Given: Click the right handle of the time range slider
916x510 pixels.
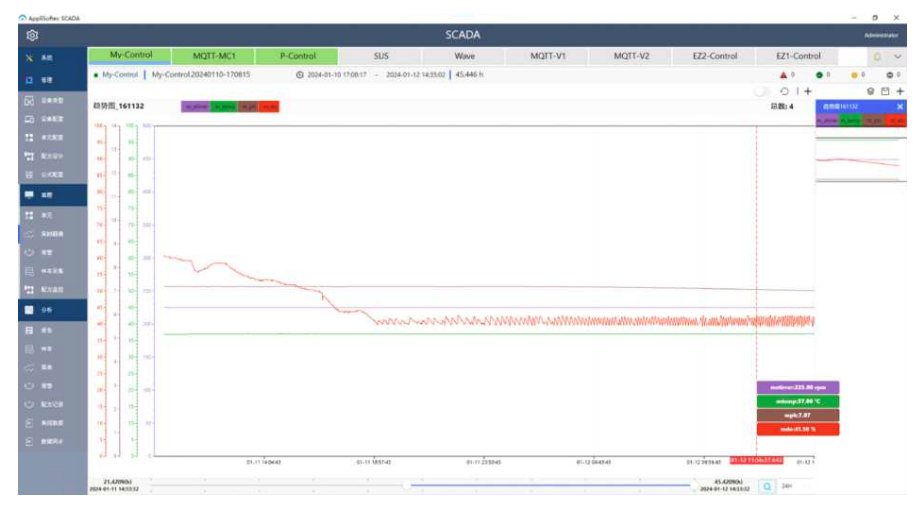Looking at the screenshot, I should pos(696,486).
